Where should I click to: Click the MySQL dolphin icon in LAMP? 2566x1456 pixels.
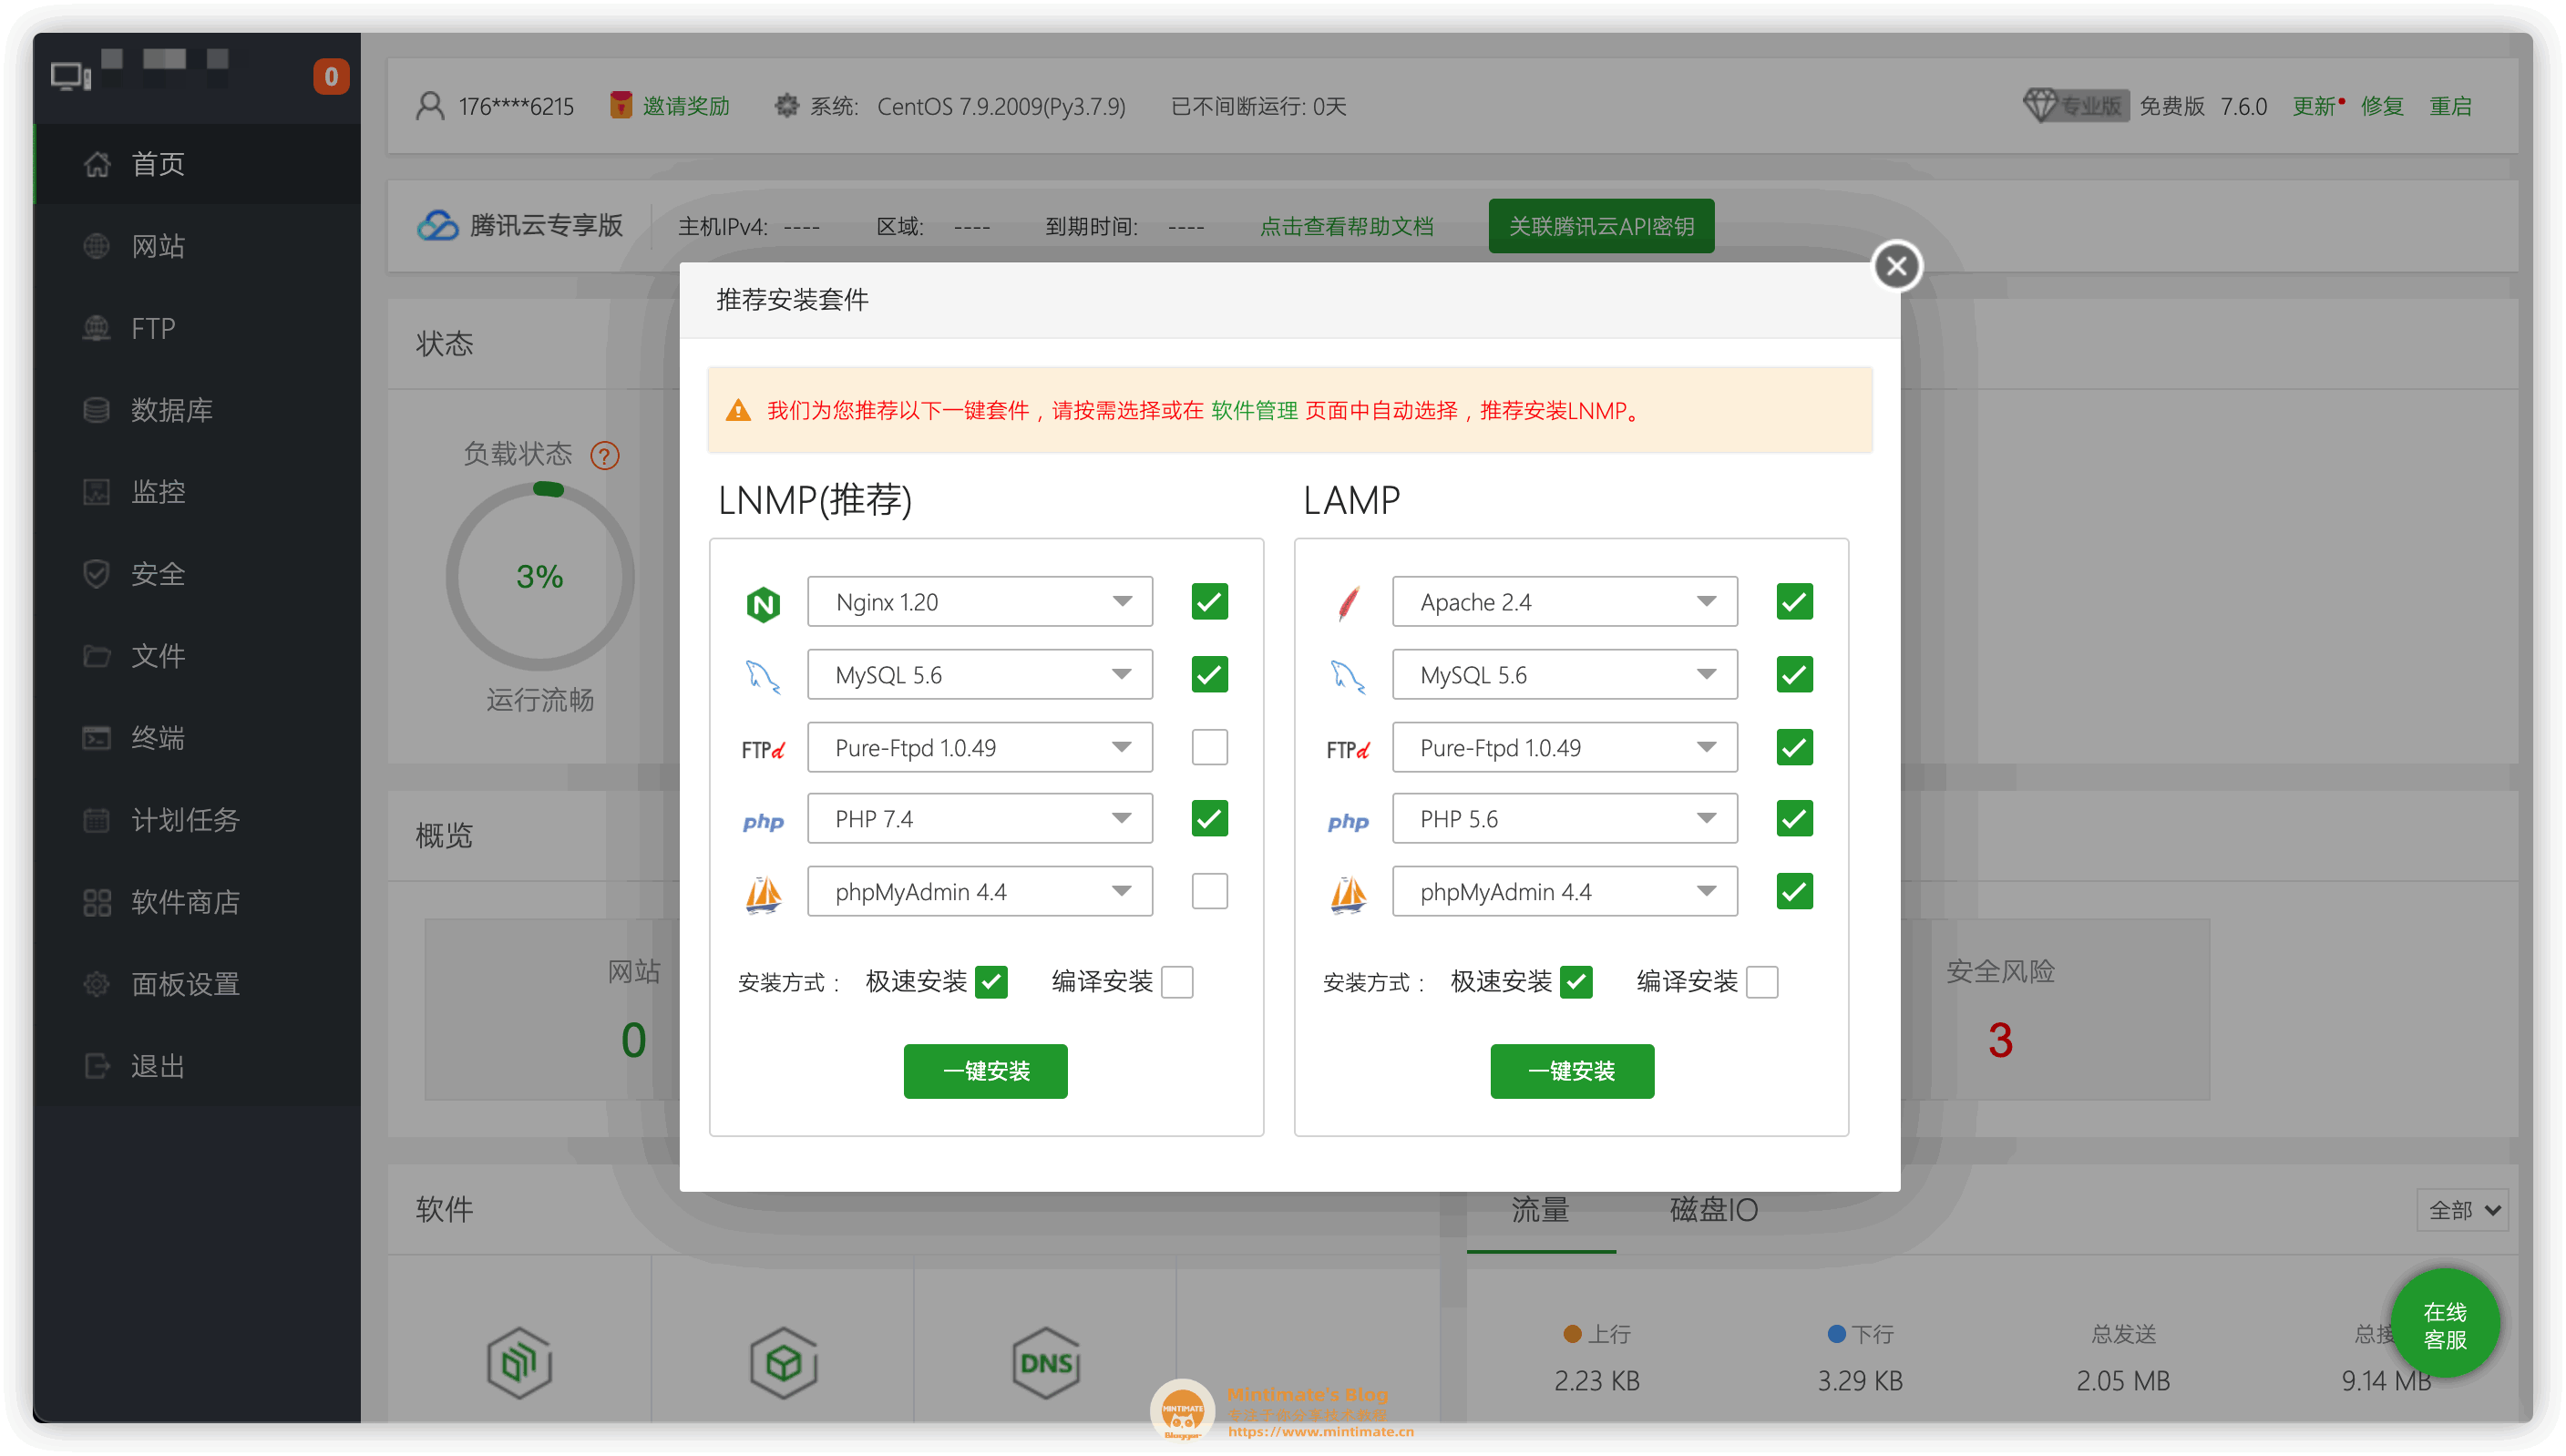point(1348,677)
